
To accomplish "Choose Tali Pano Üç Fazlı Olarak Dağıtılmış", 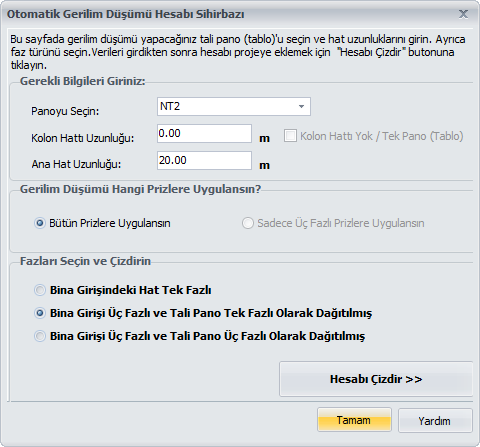I will 40,336.
